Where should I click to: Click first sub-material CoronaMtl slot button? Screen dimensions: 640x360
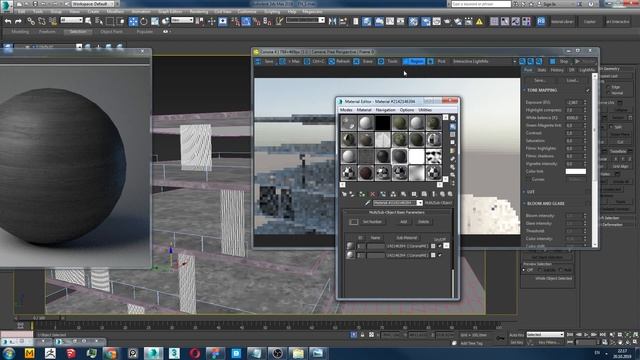coord(407,246)
